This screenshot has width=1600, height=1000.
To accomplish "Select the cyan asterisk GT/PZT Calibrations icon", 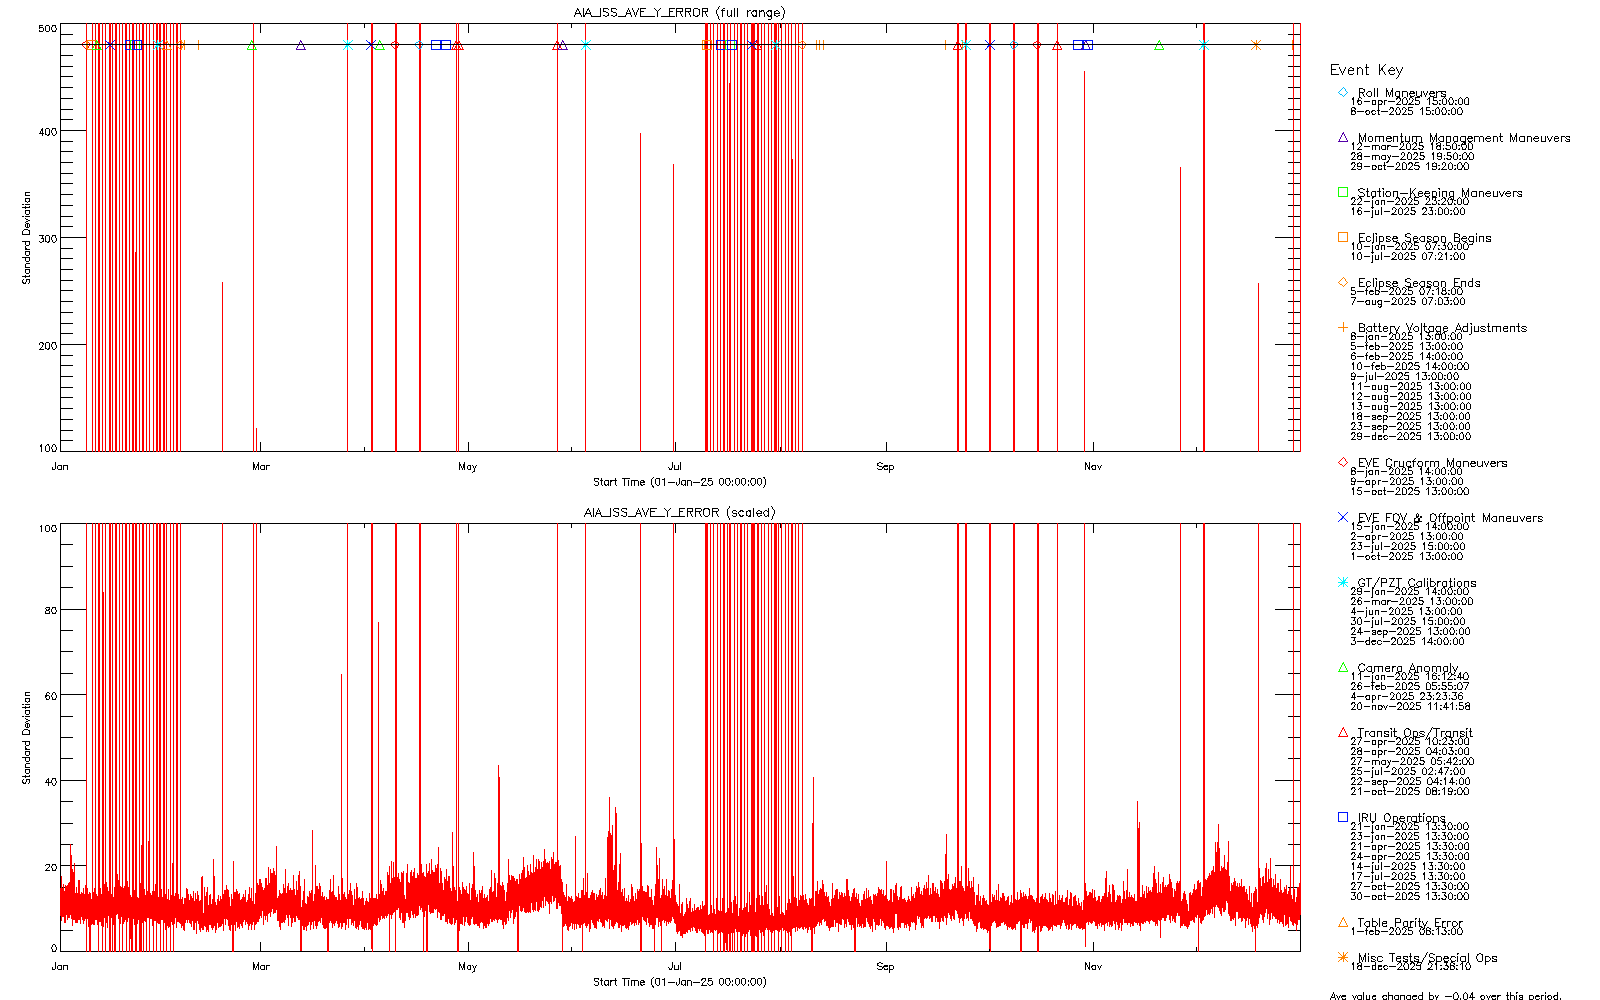I will [x=1343, y=582].
